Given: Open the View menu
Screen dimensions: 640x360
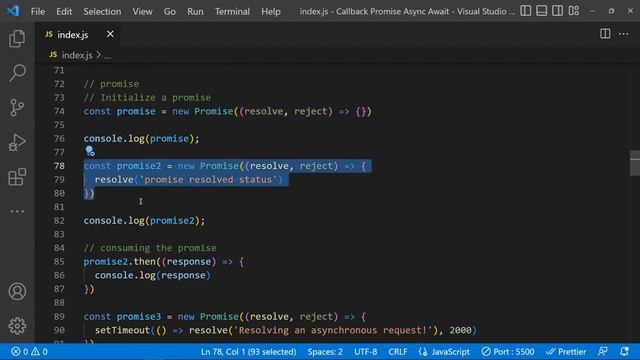Looking at the screenshot, I should 142,11.
